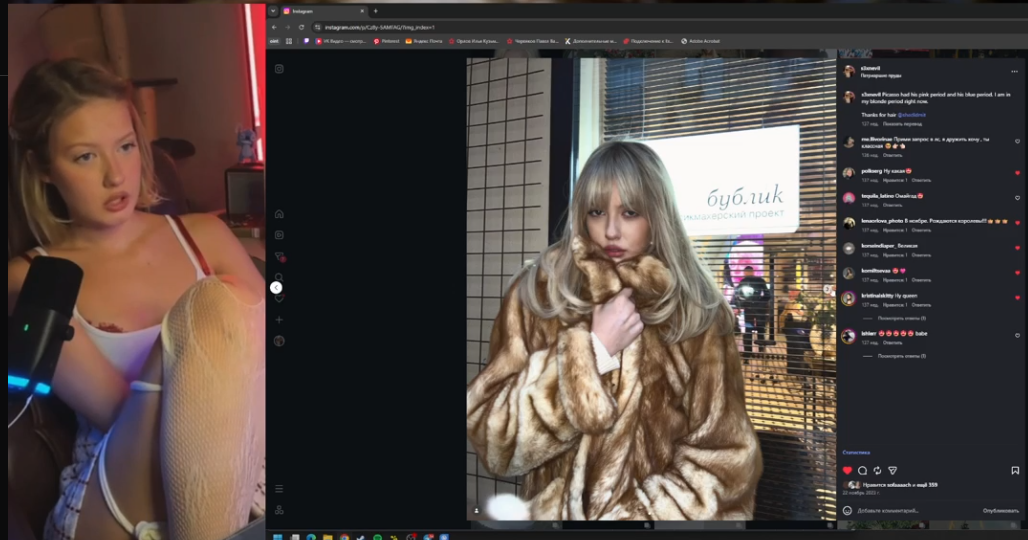Expand replies under kristinalskitty's comment
The height and width of the screenshot is (540, 1028).
901,318
